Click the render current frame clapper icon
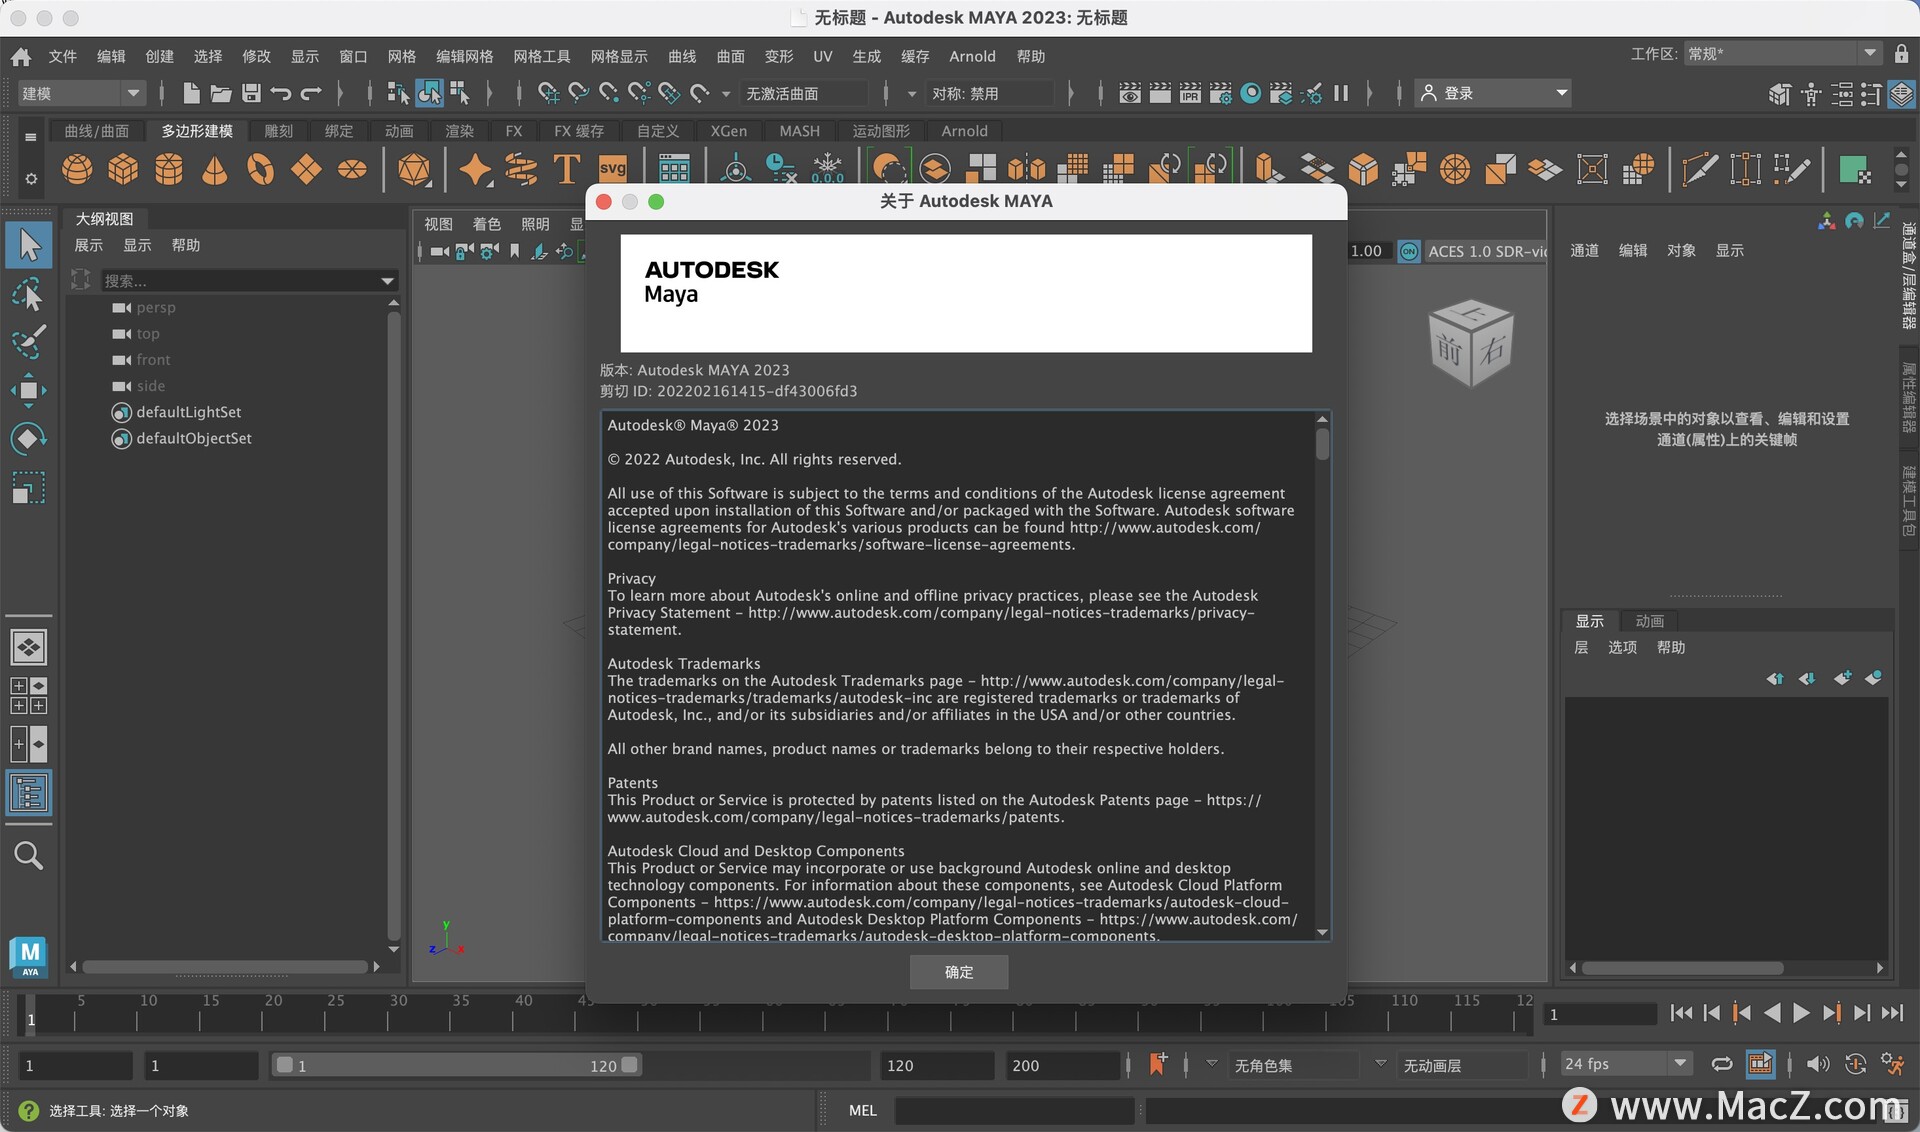The height and width of the screenshot is (1132, 1920). [1160, 93]
